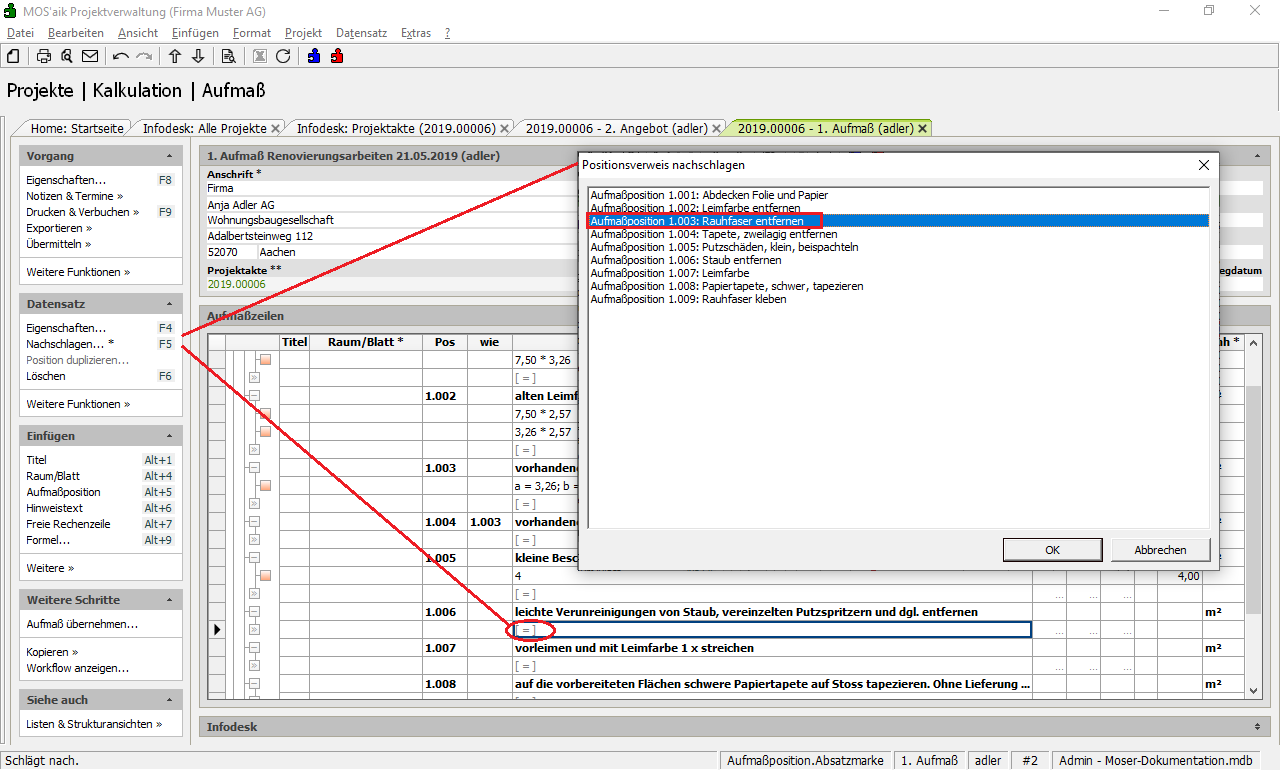The image size is (1280, 770).
Task: Click the print icon in toolbar
Action: coord(44,56)
